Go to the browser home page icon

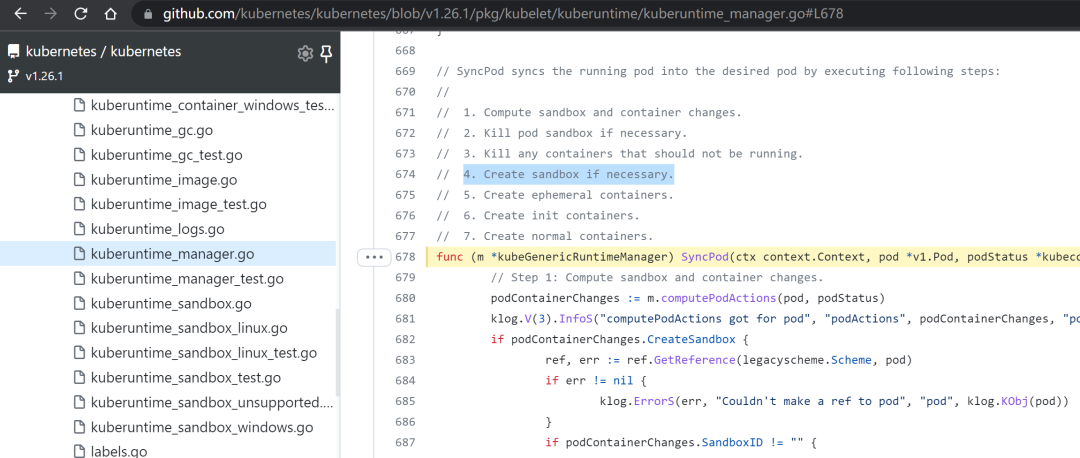[x=110, y=14]
